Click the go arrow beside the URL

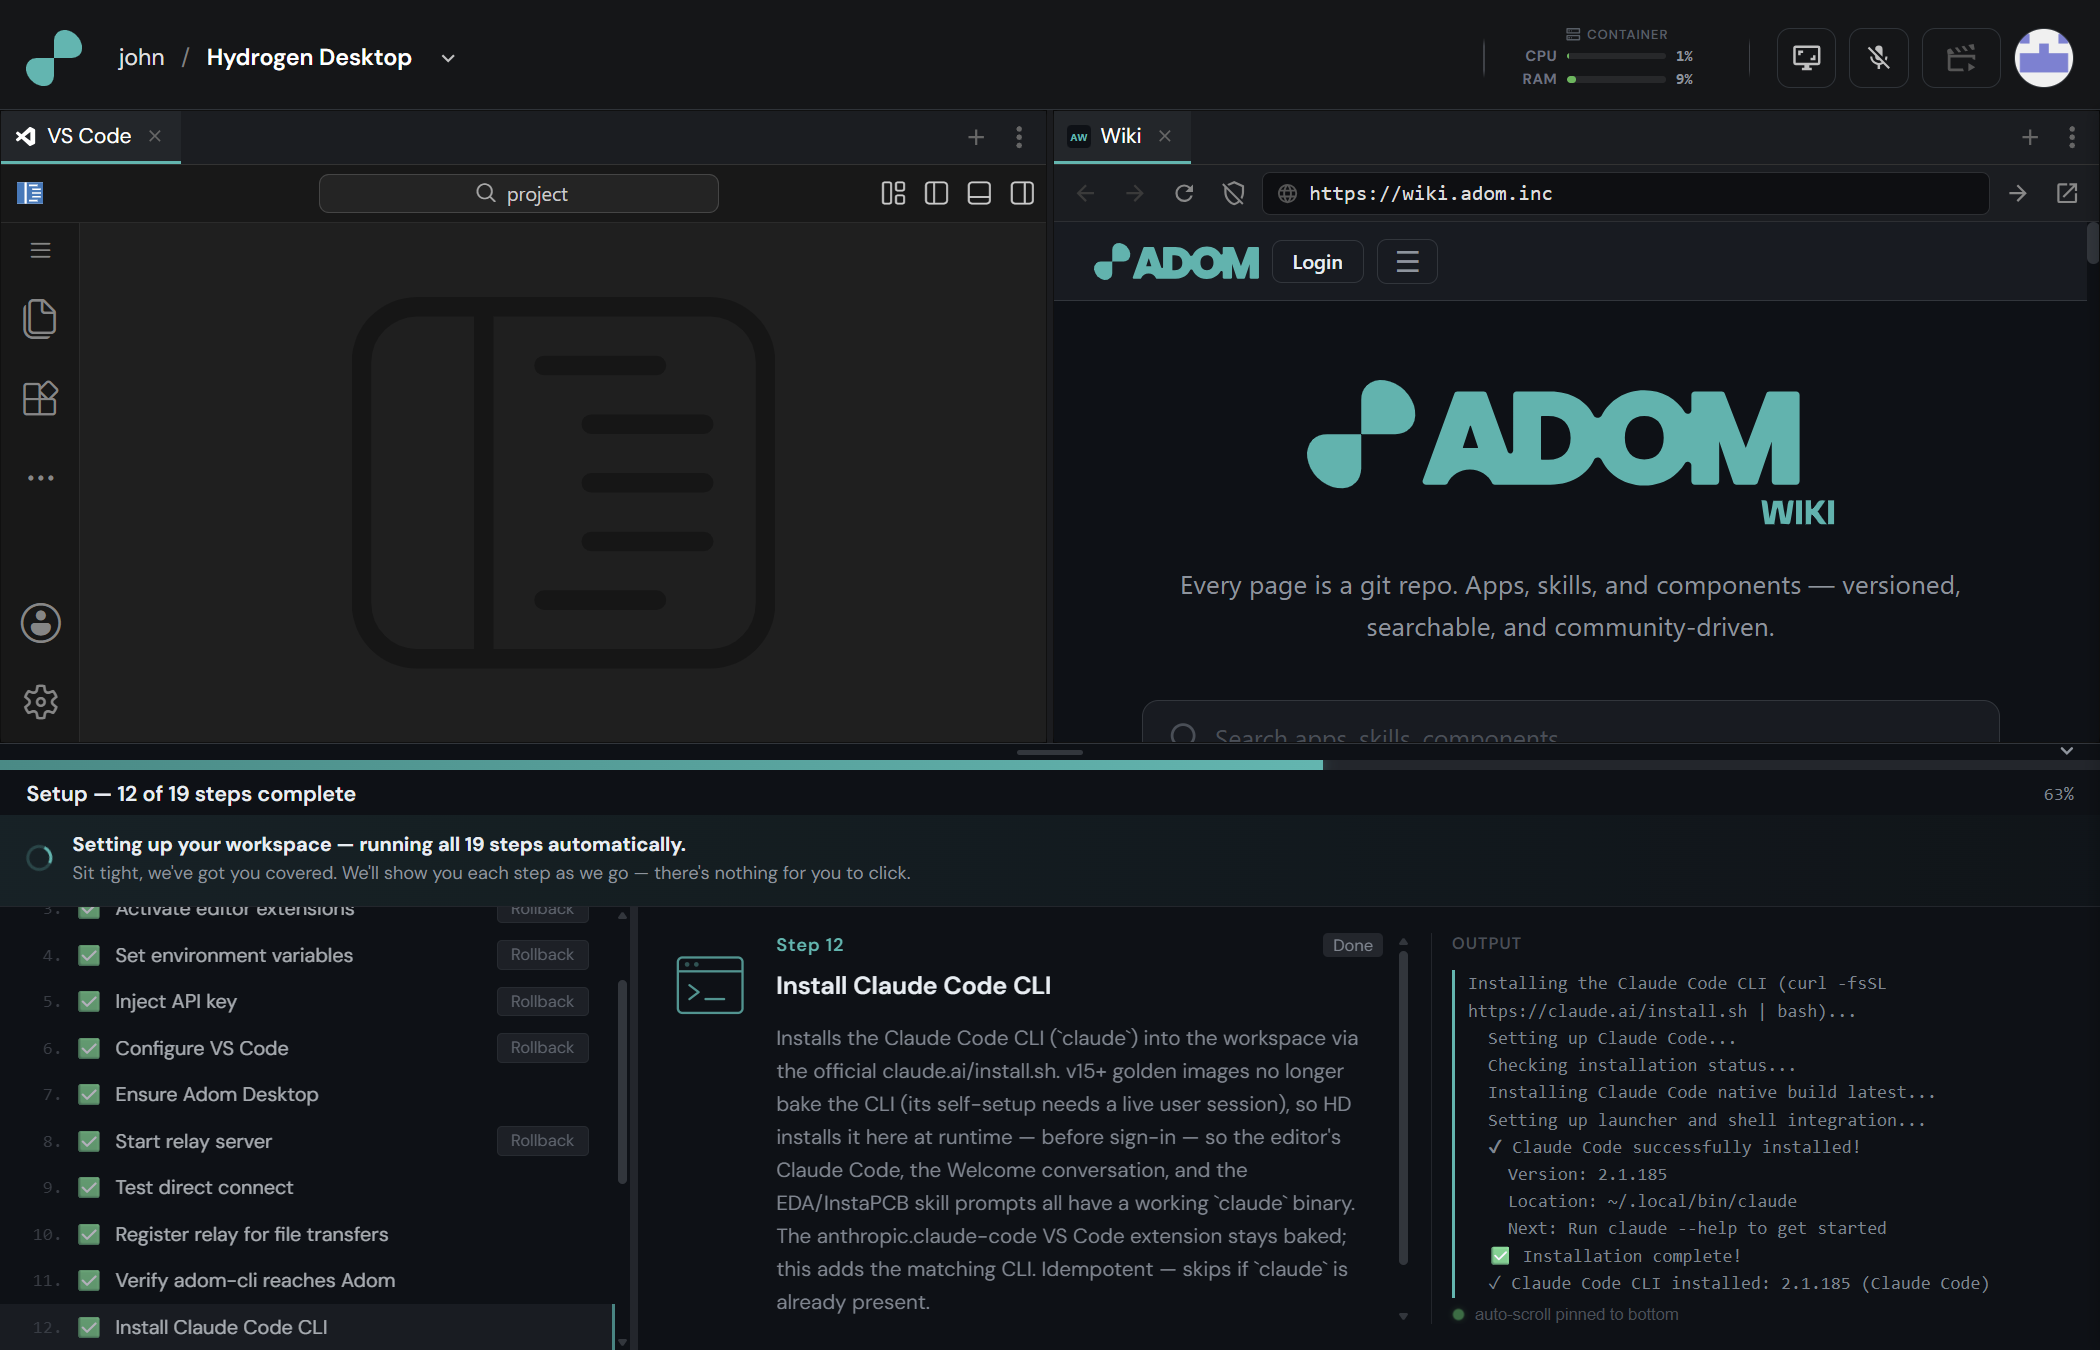[x=2018, y=193]
